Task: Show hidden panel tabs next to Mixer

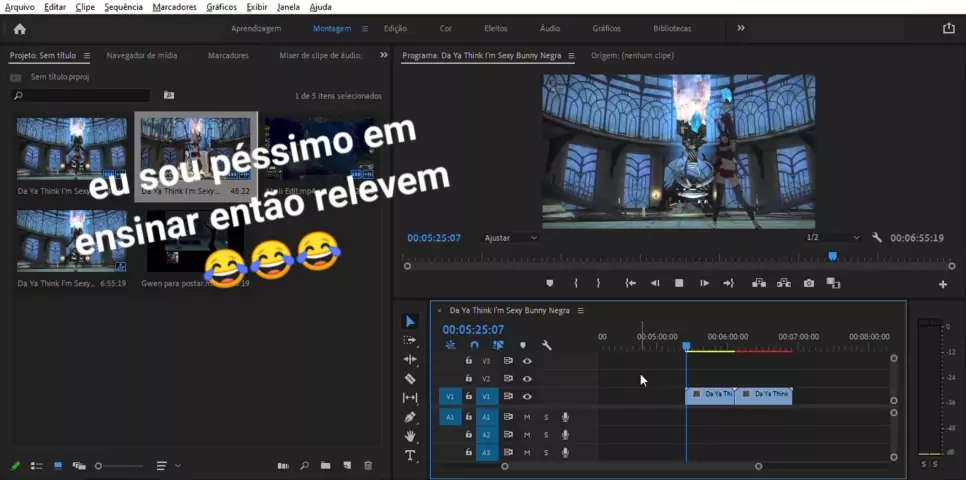Action: 384,55
